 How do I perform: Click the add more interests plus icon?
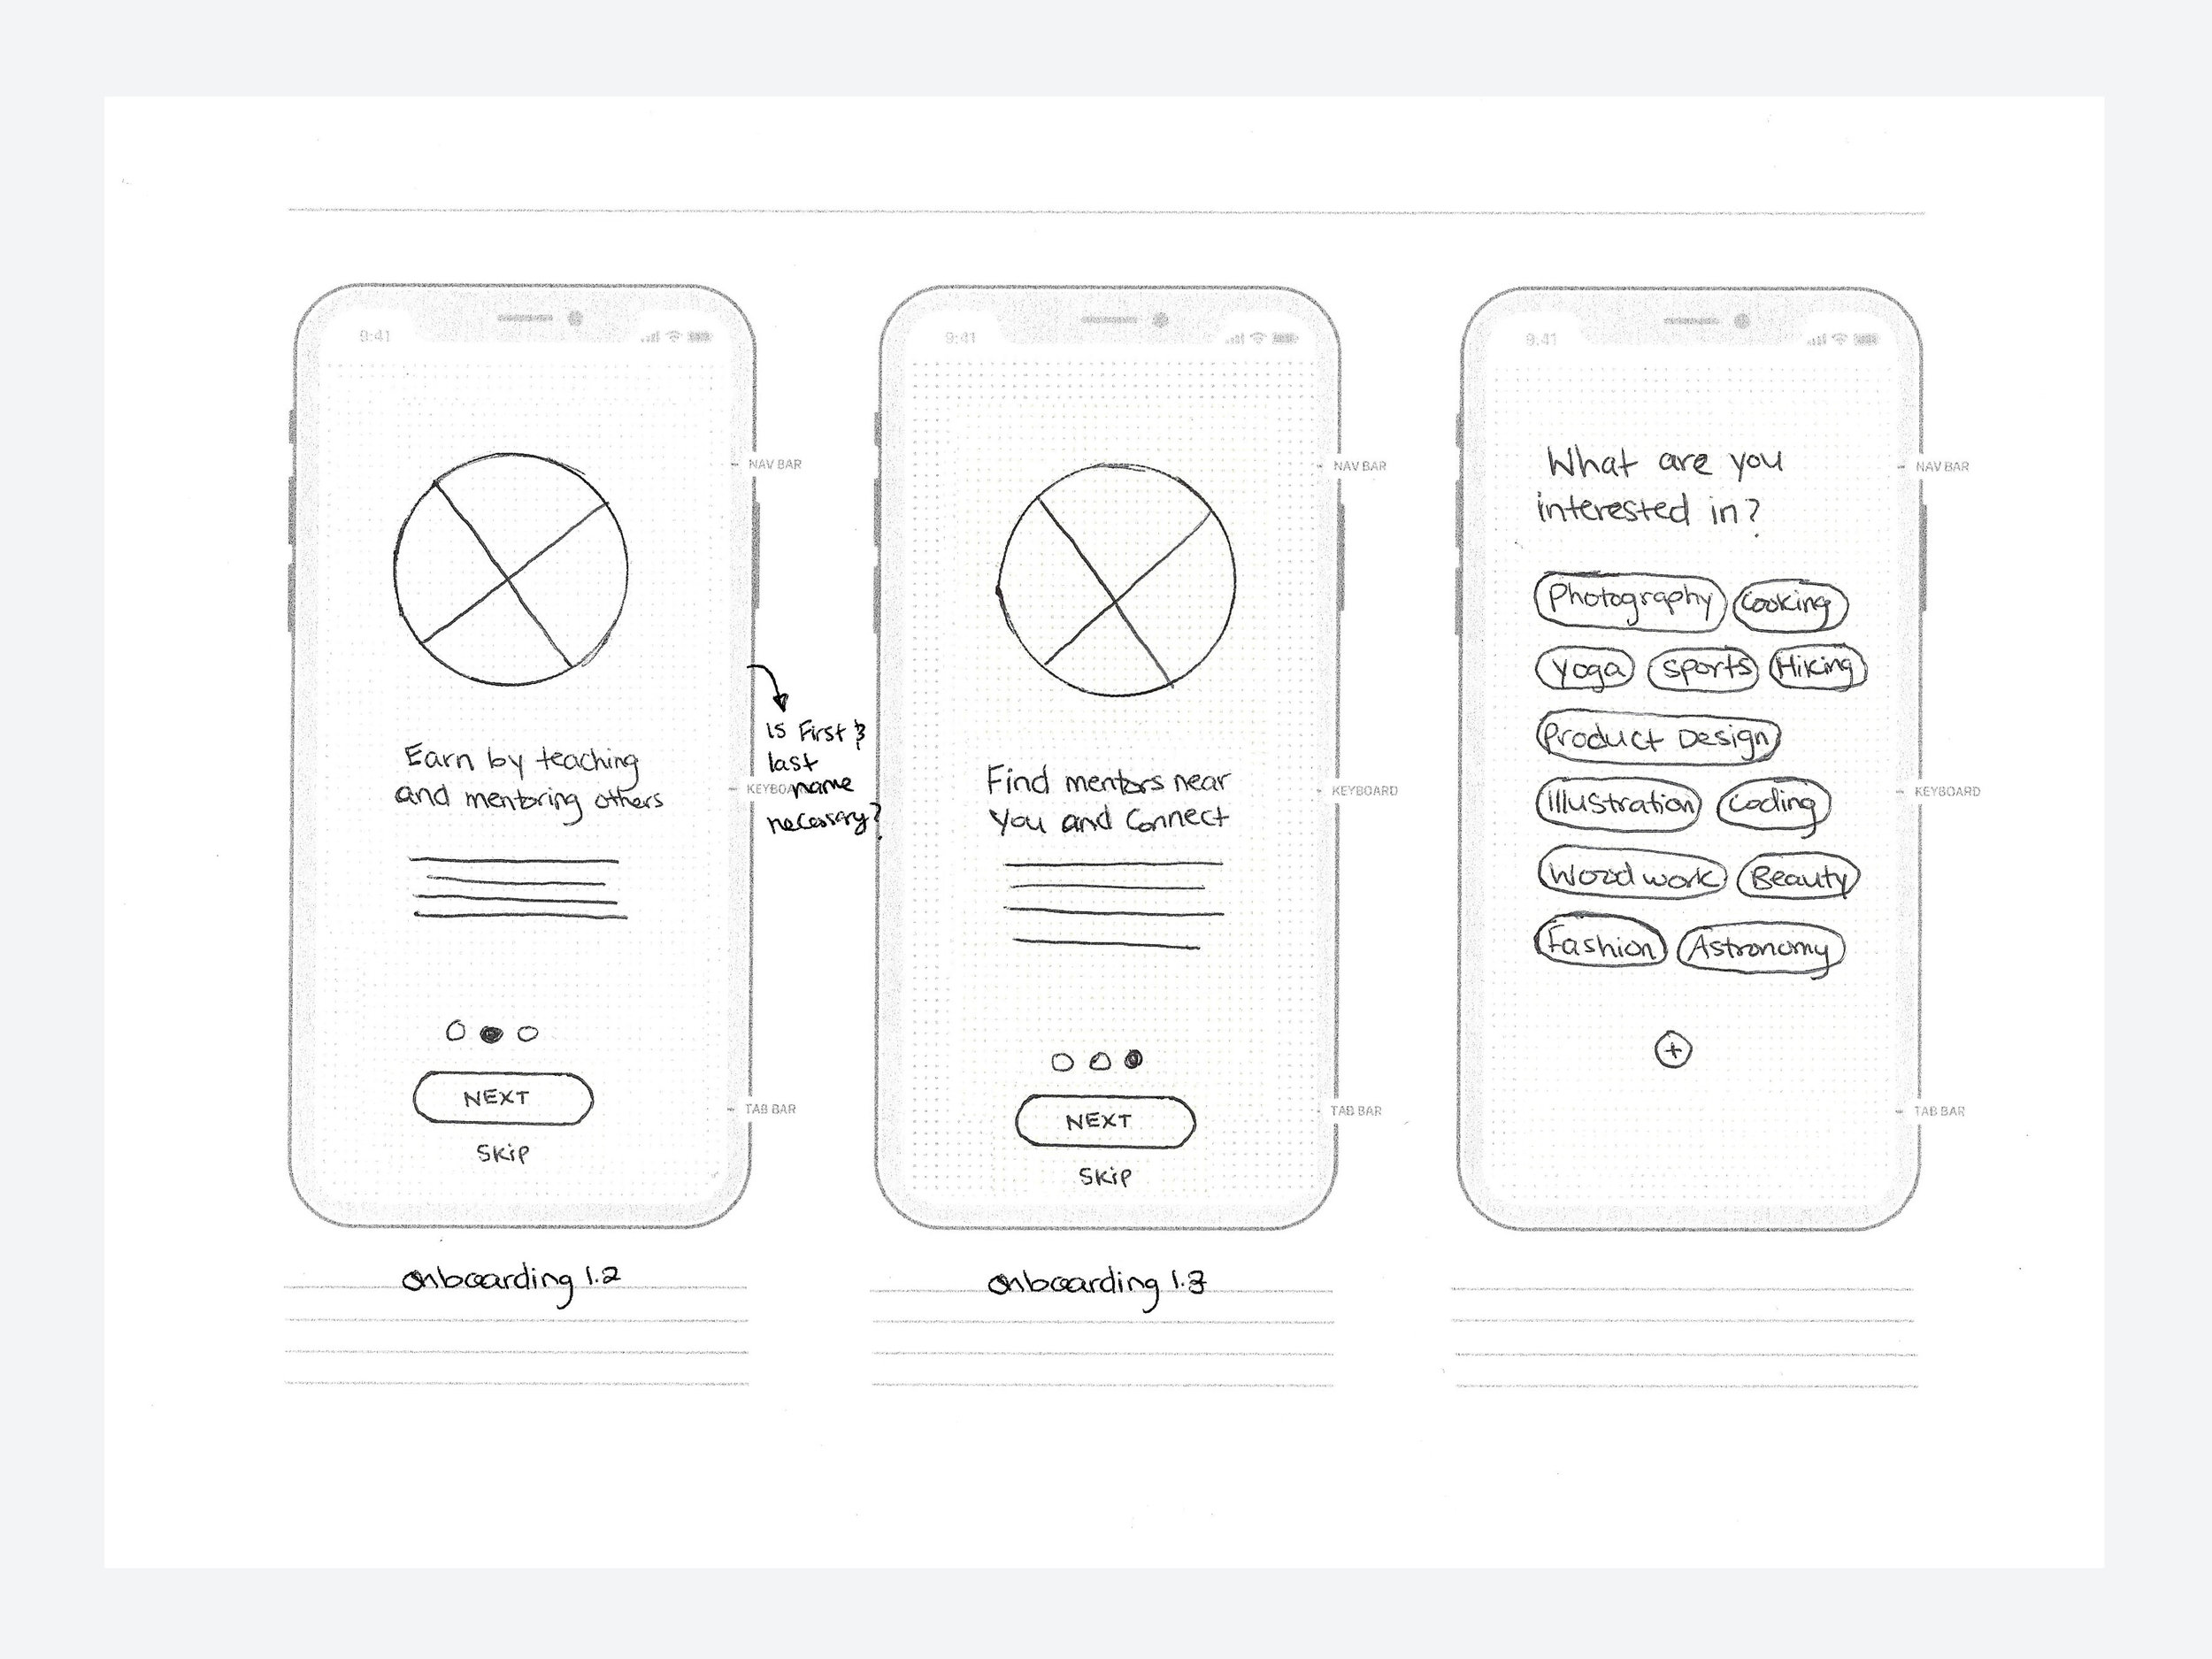click(x=1665, y=1048)
